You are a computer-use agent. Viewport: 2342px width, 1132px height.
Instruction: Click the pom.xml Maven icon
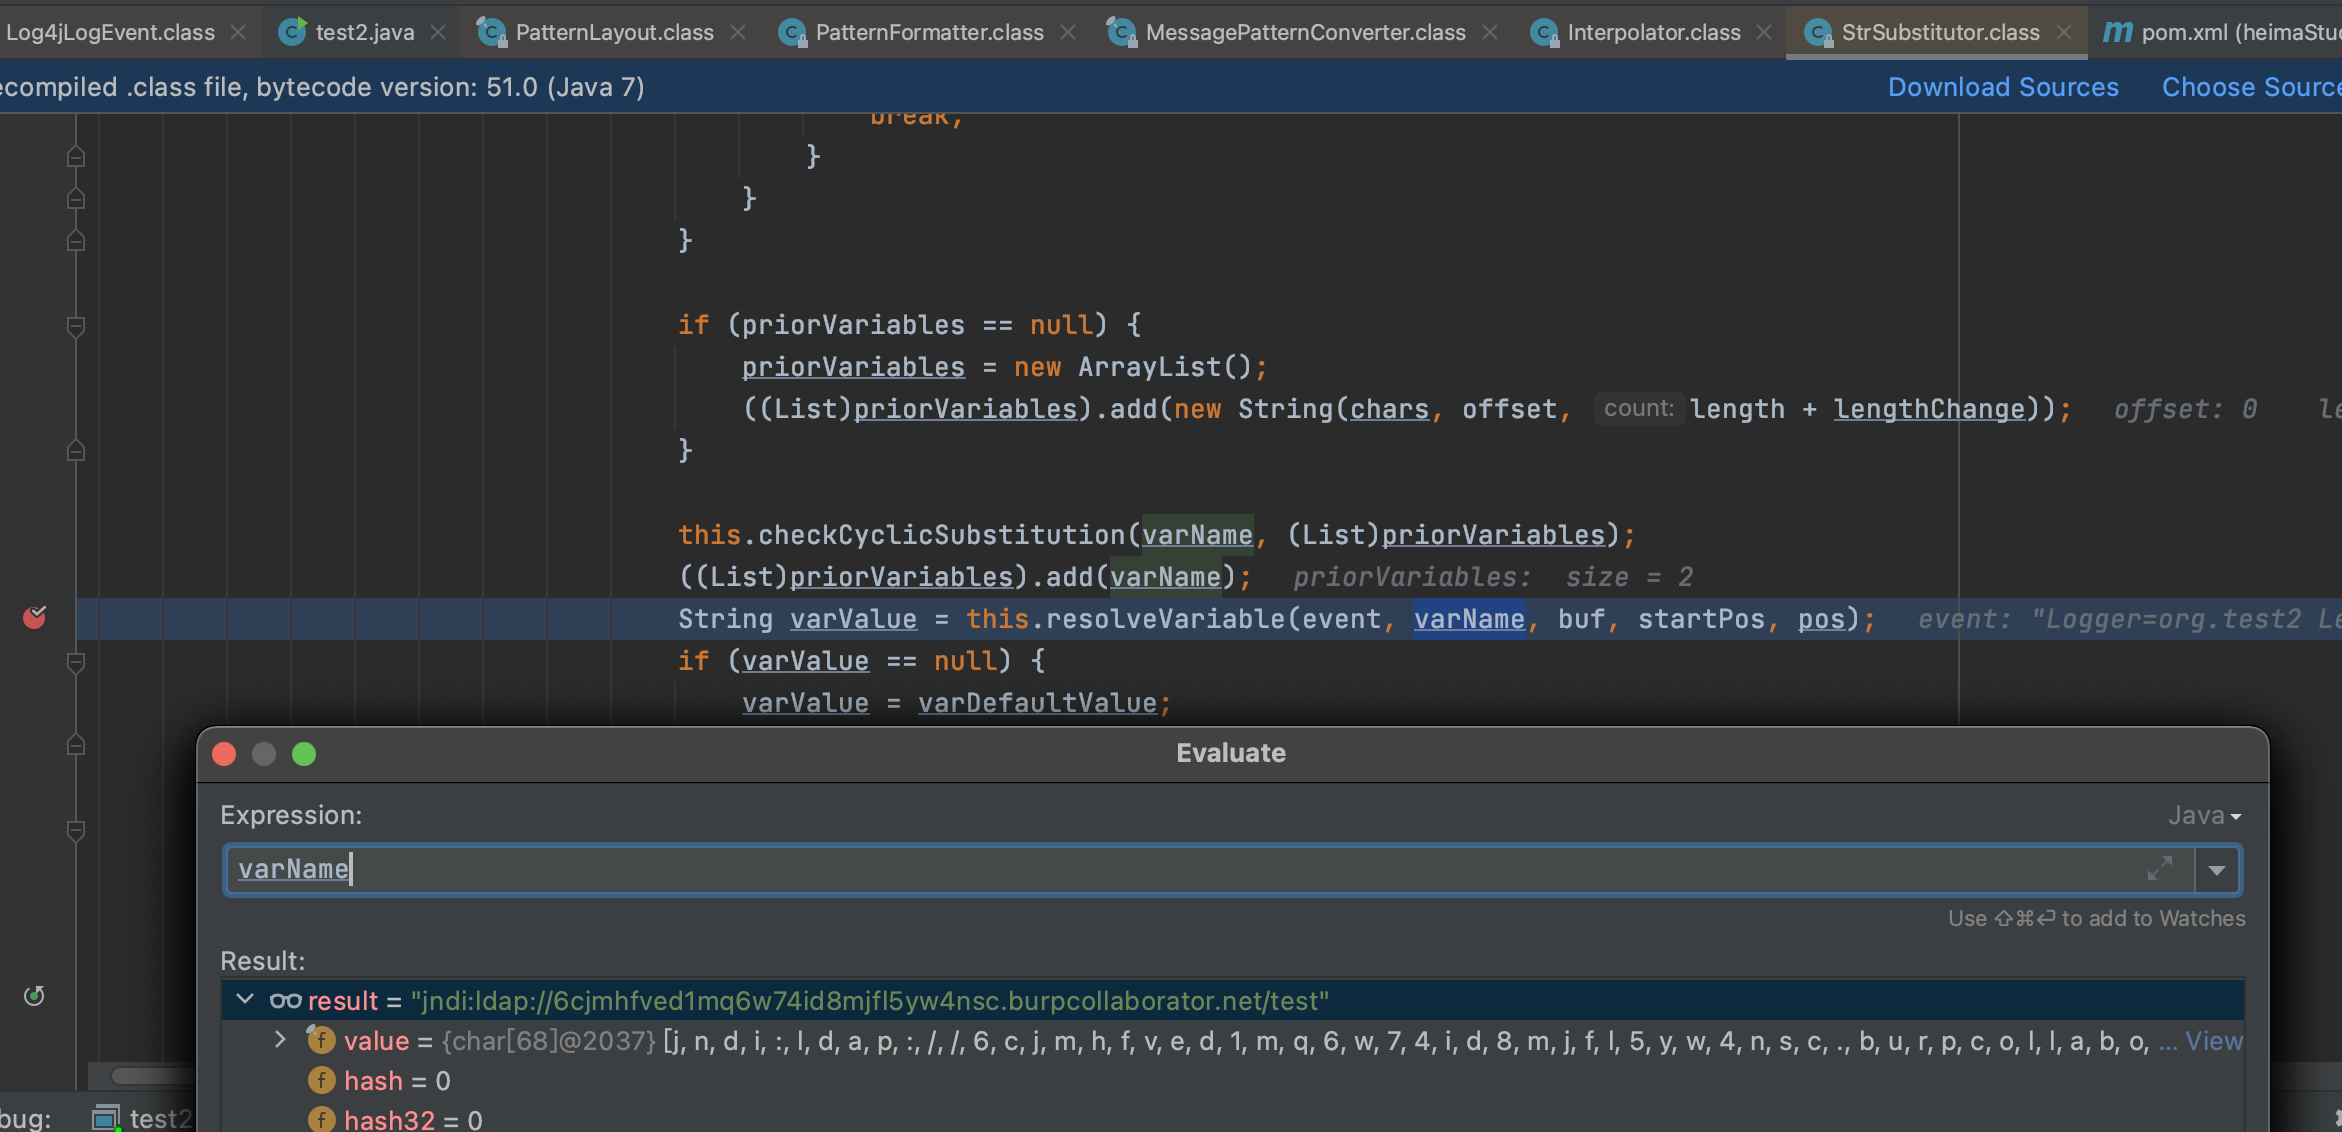[2117, 32]
